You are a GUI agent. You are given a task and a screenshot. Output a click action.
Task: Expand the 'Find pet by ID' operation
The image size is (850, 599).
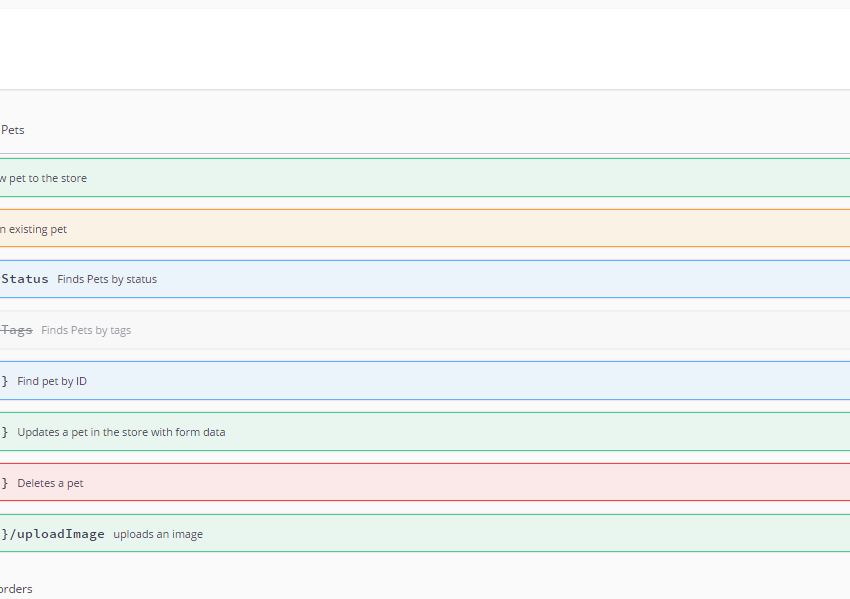[52, 381]
